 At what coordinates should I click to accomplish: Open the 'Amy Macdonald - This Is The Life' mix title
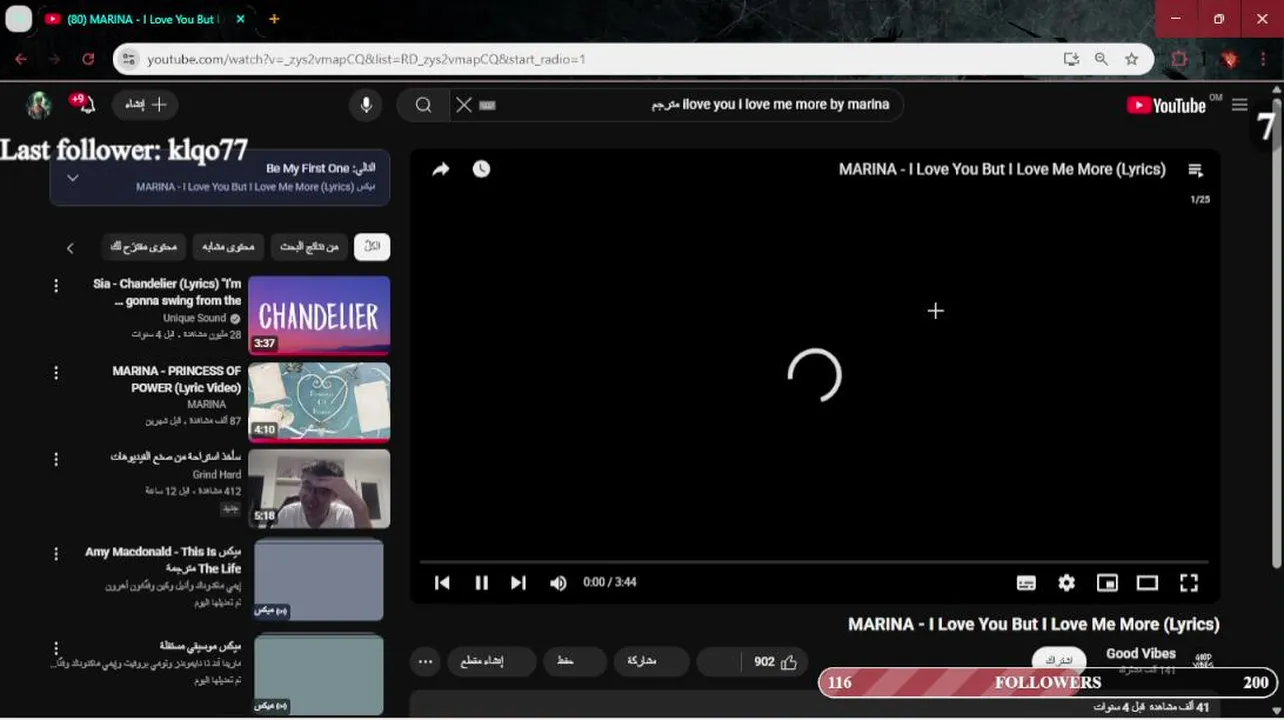164,560
